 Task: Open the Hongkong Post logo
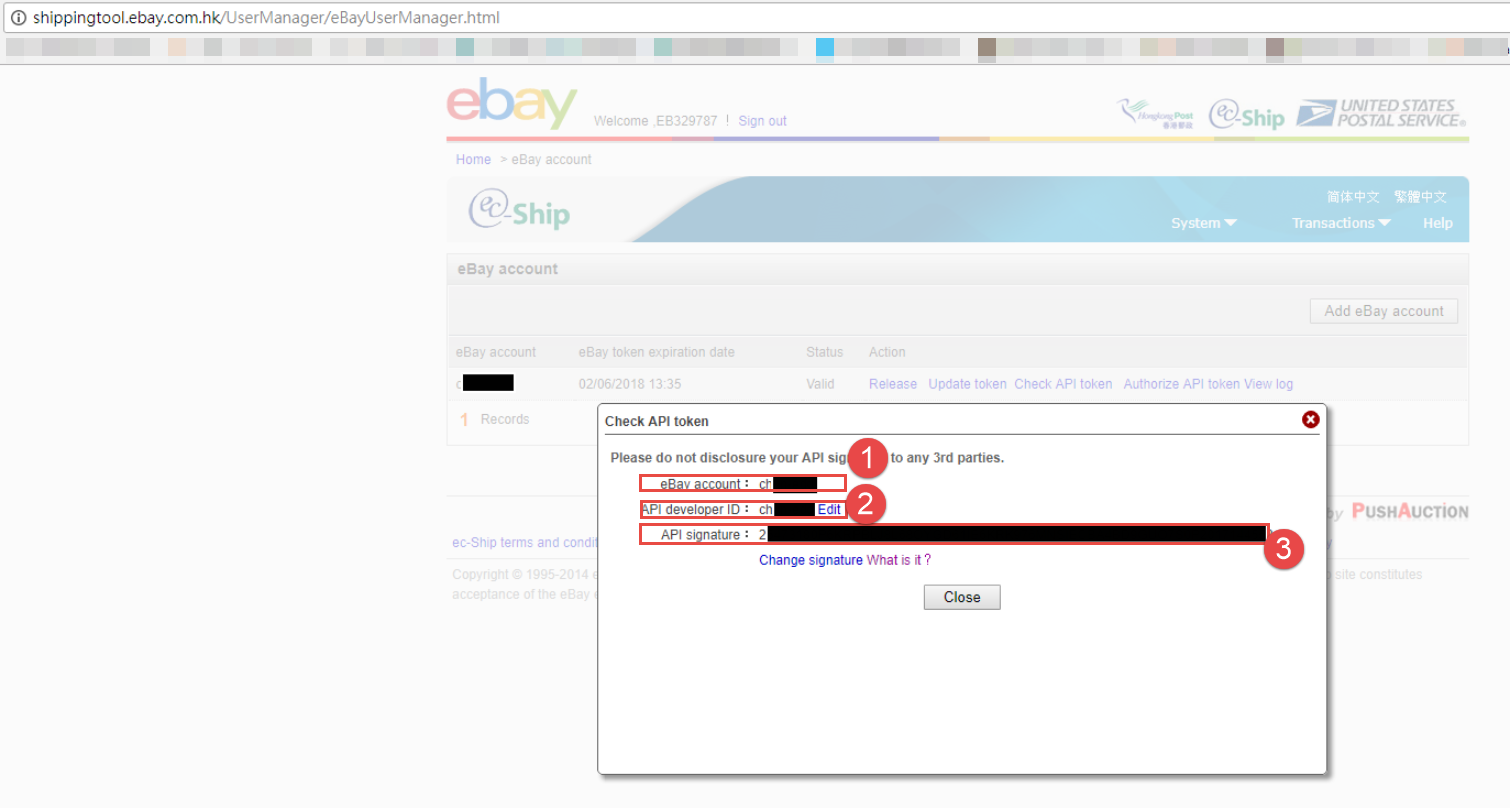pos(1157,115)
